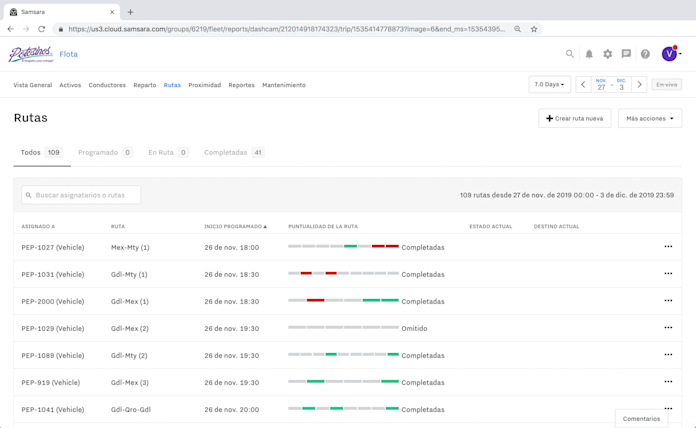Screen dimensions: 696x428
Task: Click the punctuality bar for Gdl-Qro-Gdl
Action: pos(344,408)
